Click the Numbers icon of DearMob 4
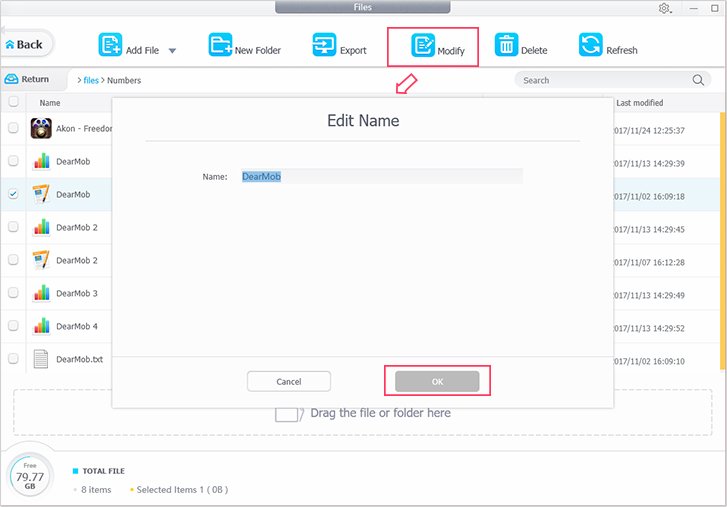The image size is (727, 507). [x=41, y=326]
